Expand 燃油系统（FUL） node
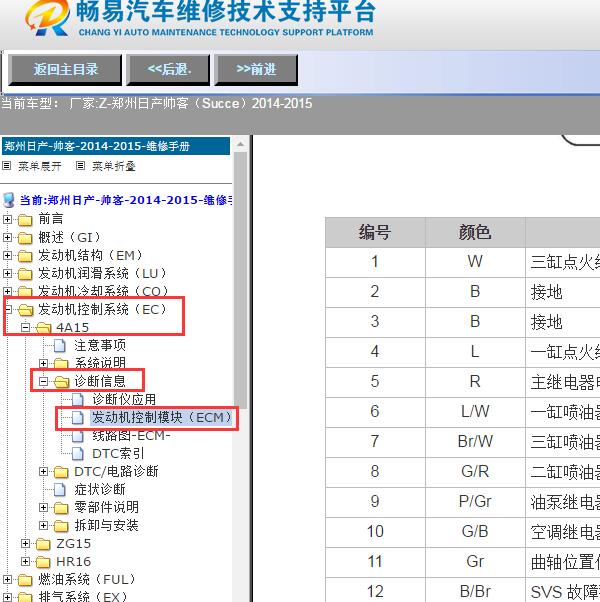This screenshot has width=600, height=602. 7,579
